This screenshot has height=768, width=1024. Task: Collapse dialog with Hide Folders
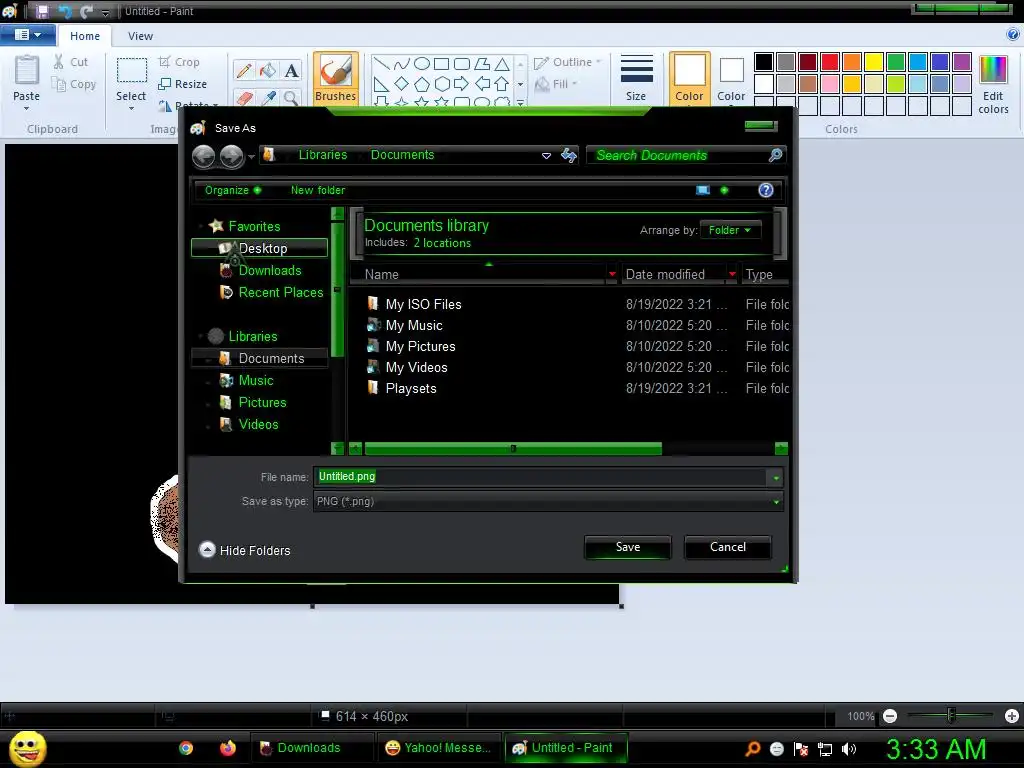[x=244, y=550]
